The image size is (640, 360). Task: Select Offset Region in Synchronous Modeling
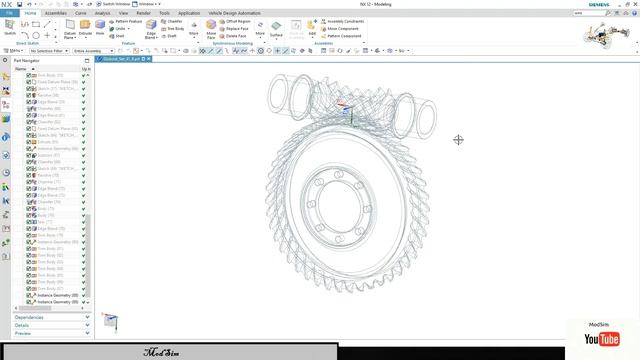point(235,21)
